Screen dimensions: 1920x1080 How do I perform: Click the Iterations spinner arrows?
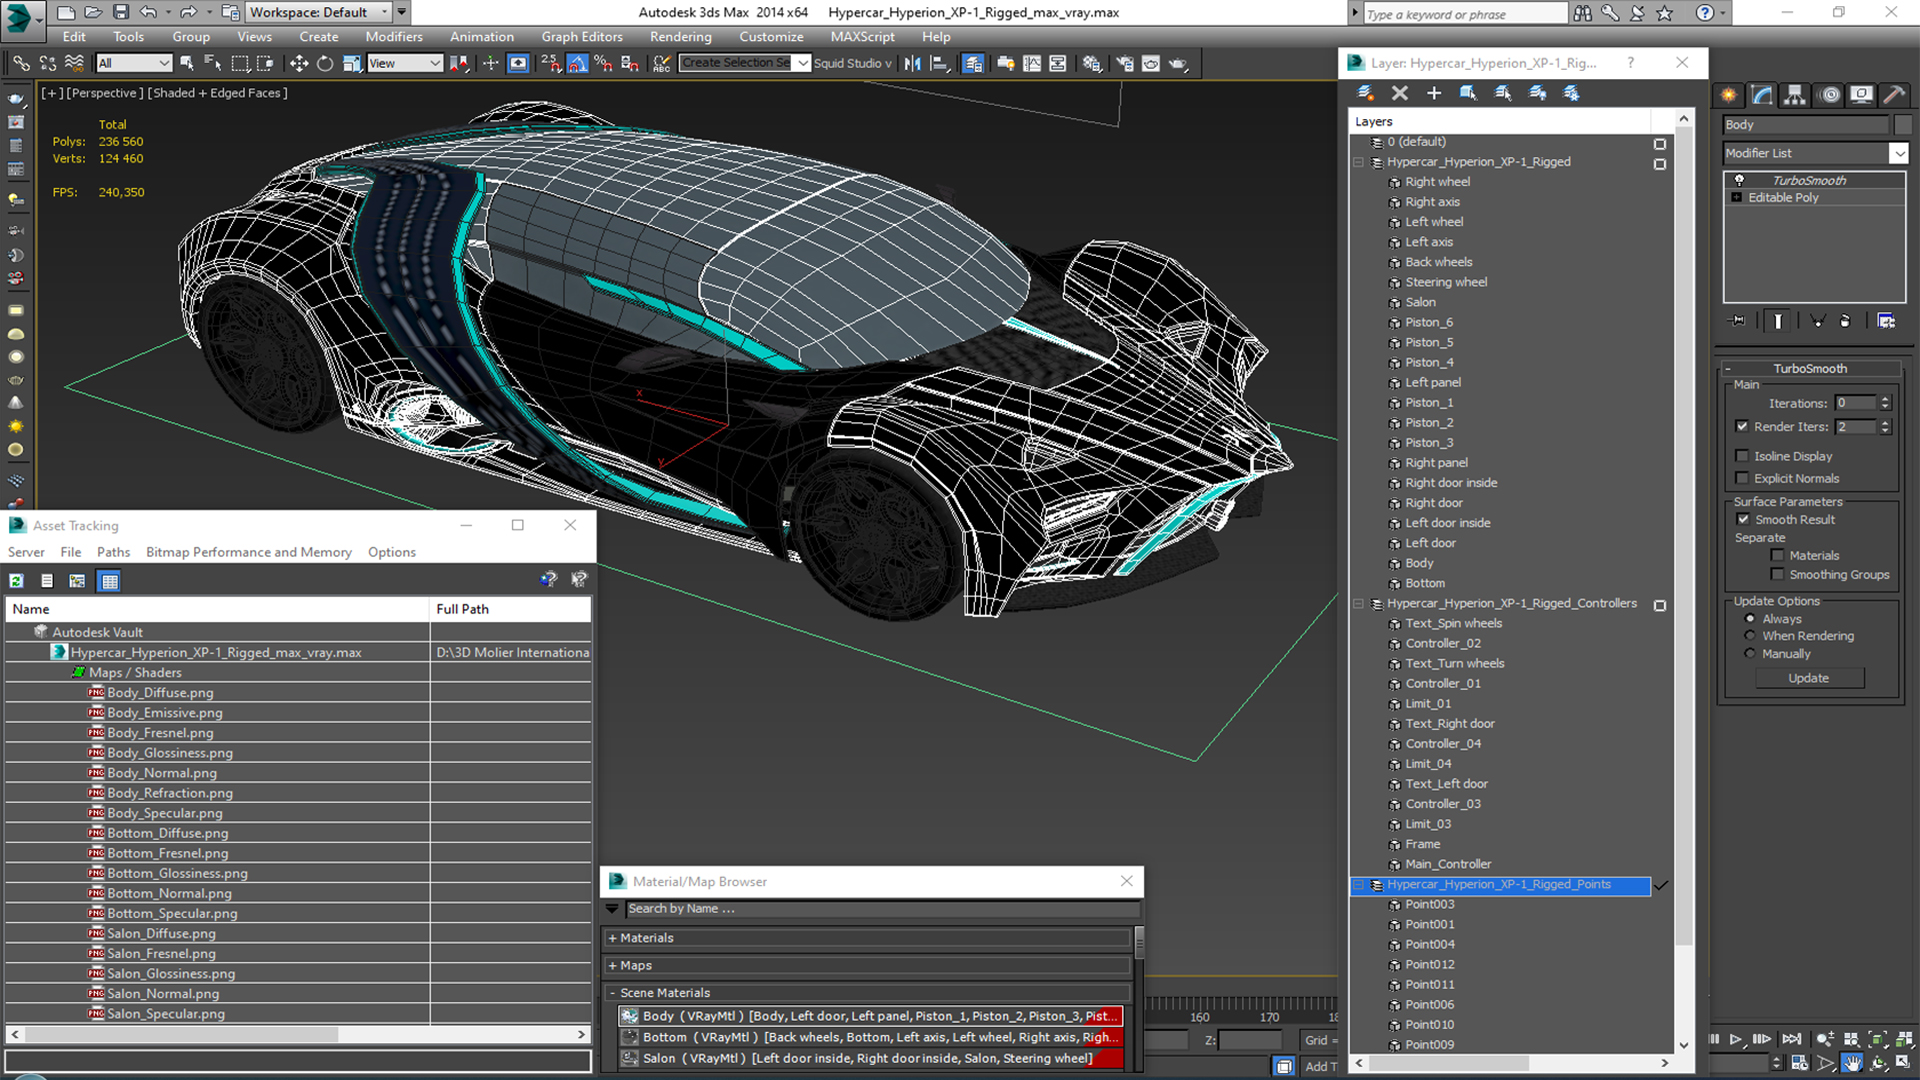[x=1885, y=403]
